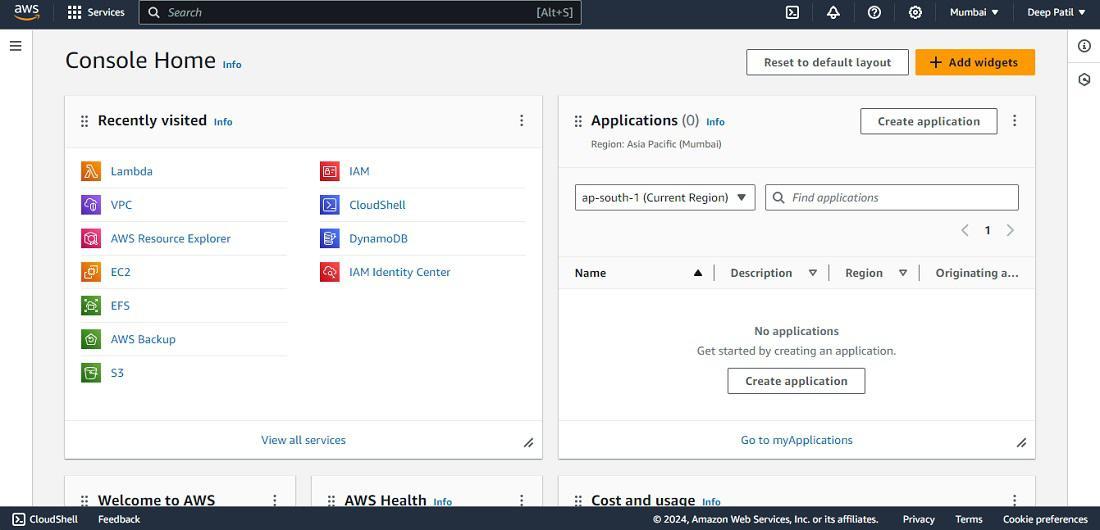This screenshot has width=1100, height=530.
Task: Click the Add widgets button
Action: (x=975, y=62)
